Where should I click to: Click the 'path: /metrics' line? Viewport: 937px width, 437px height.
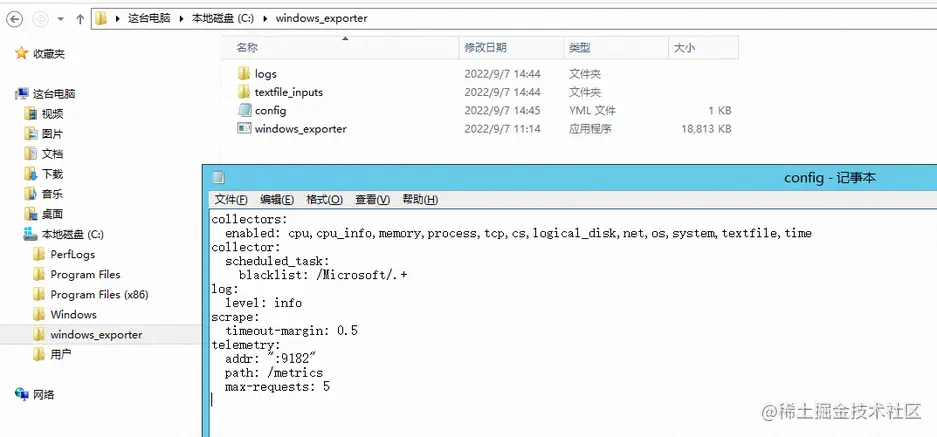pyautogui.click(x=274, y=373)
